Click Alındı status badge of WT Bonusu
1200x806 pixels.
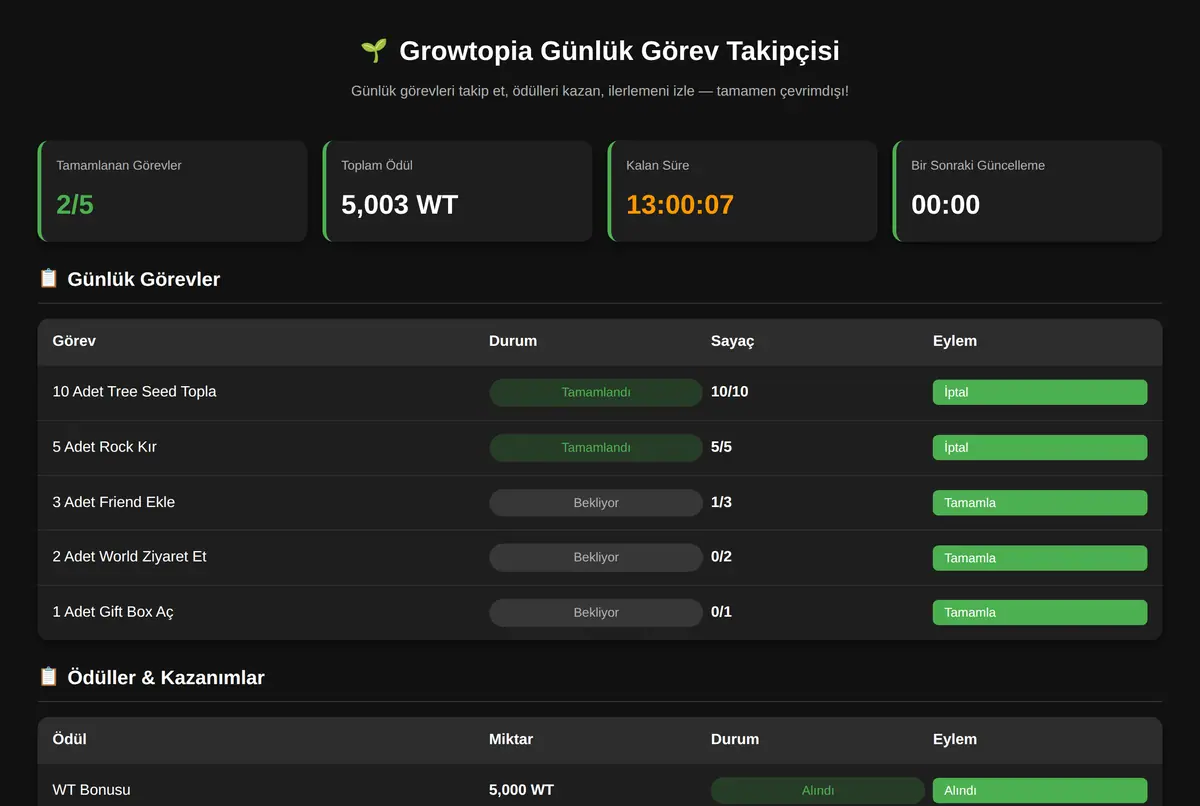[818, 790]
